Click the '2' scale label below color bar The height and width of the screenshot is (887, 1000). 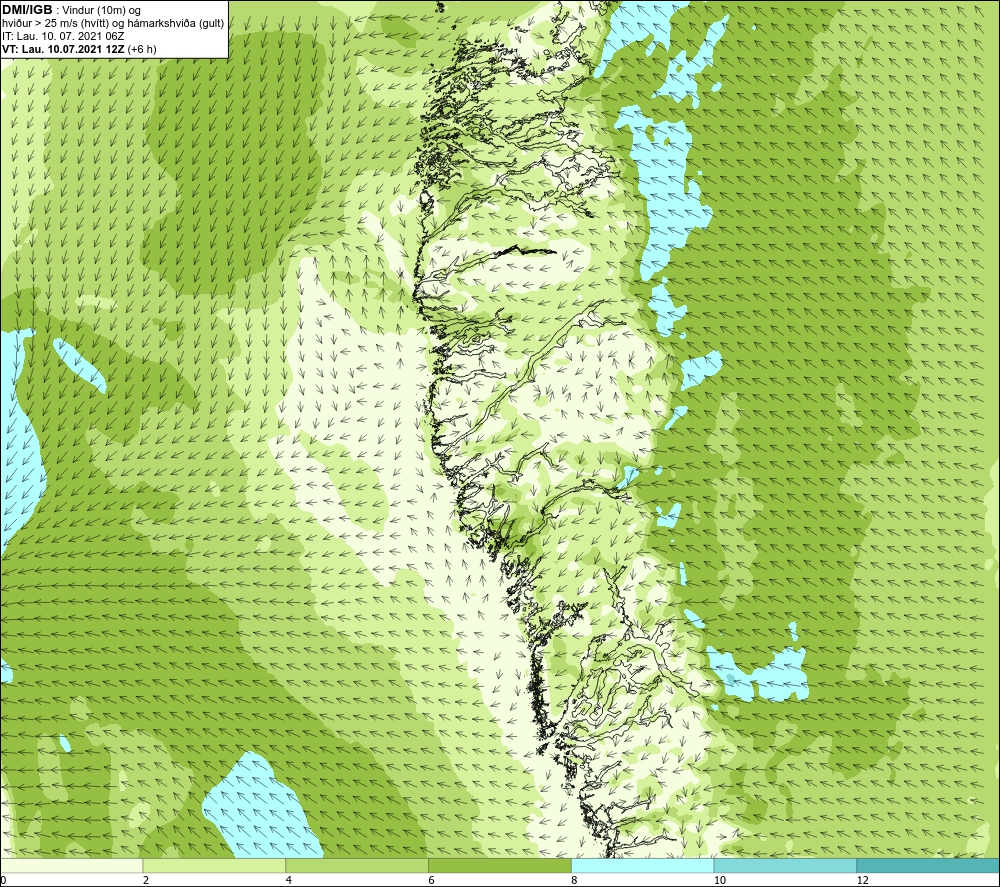pos(146,881)
